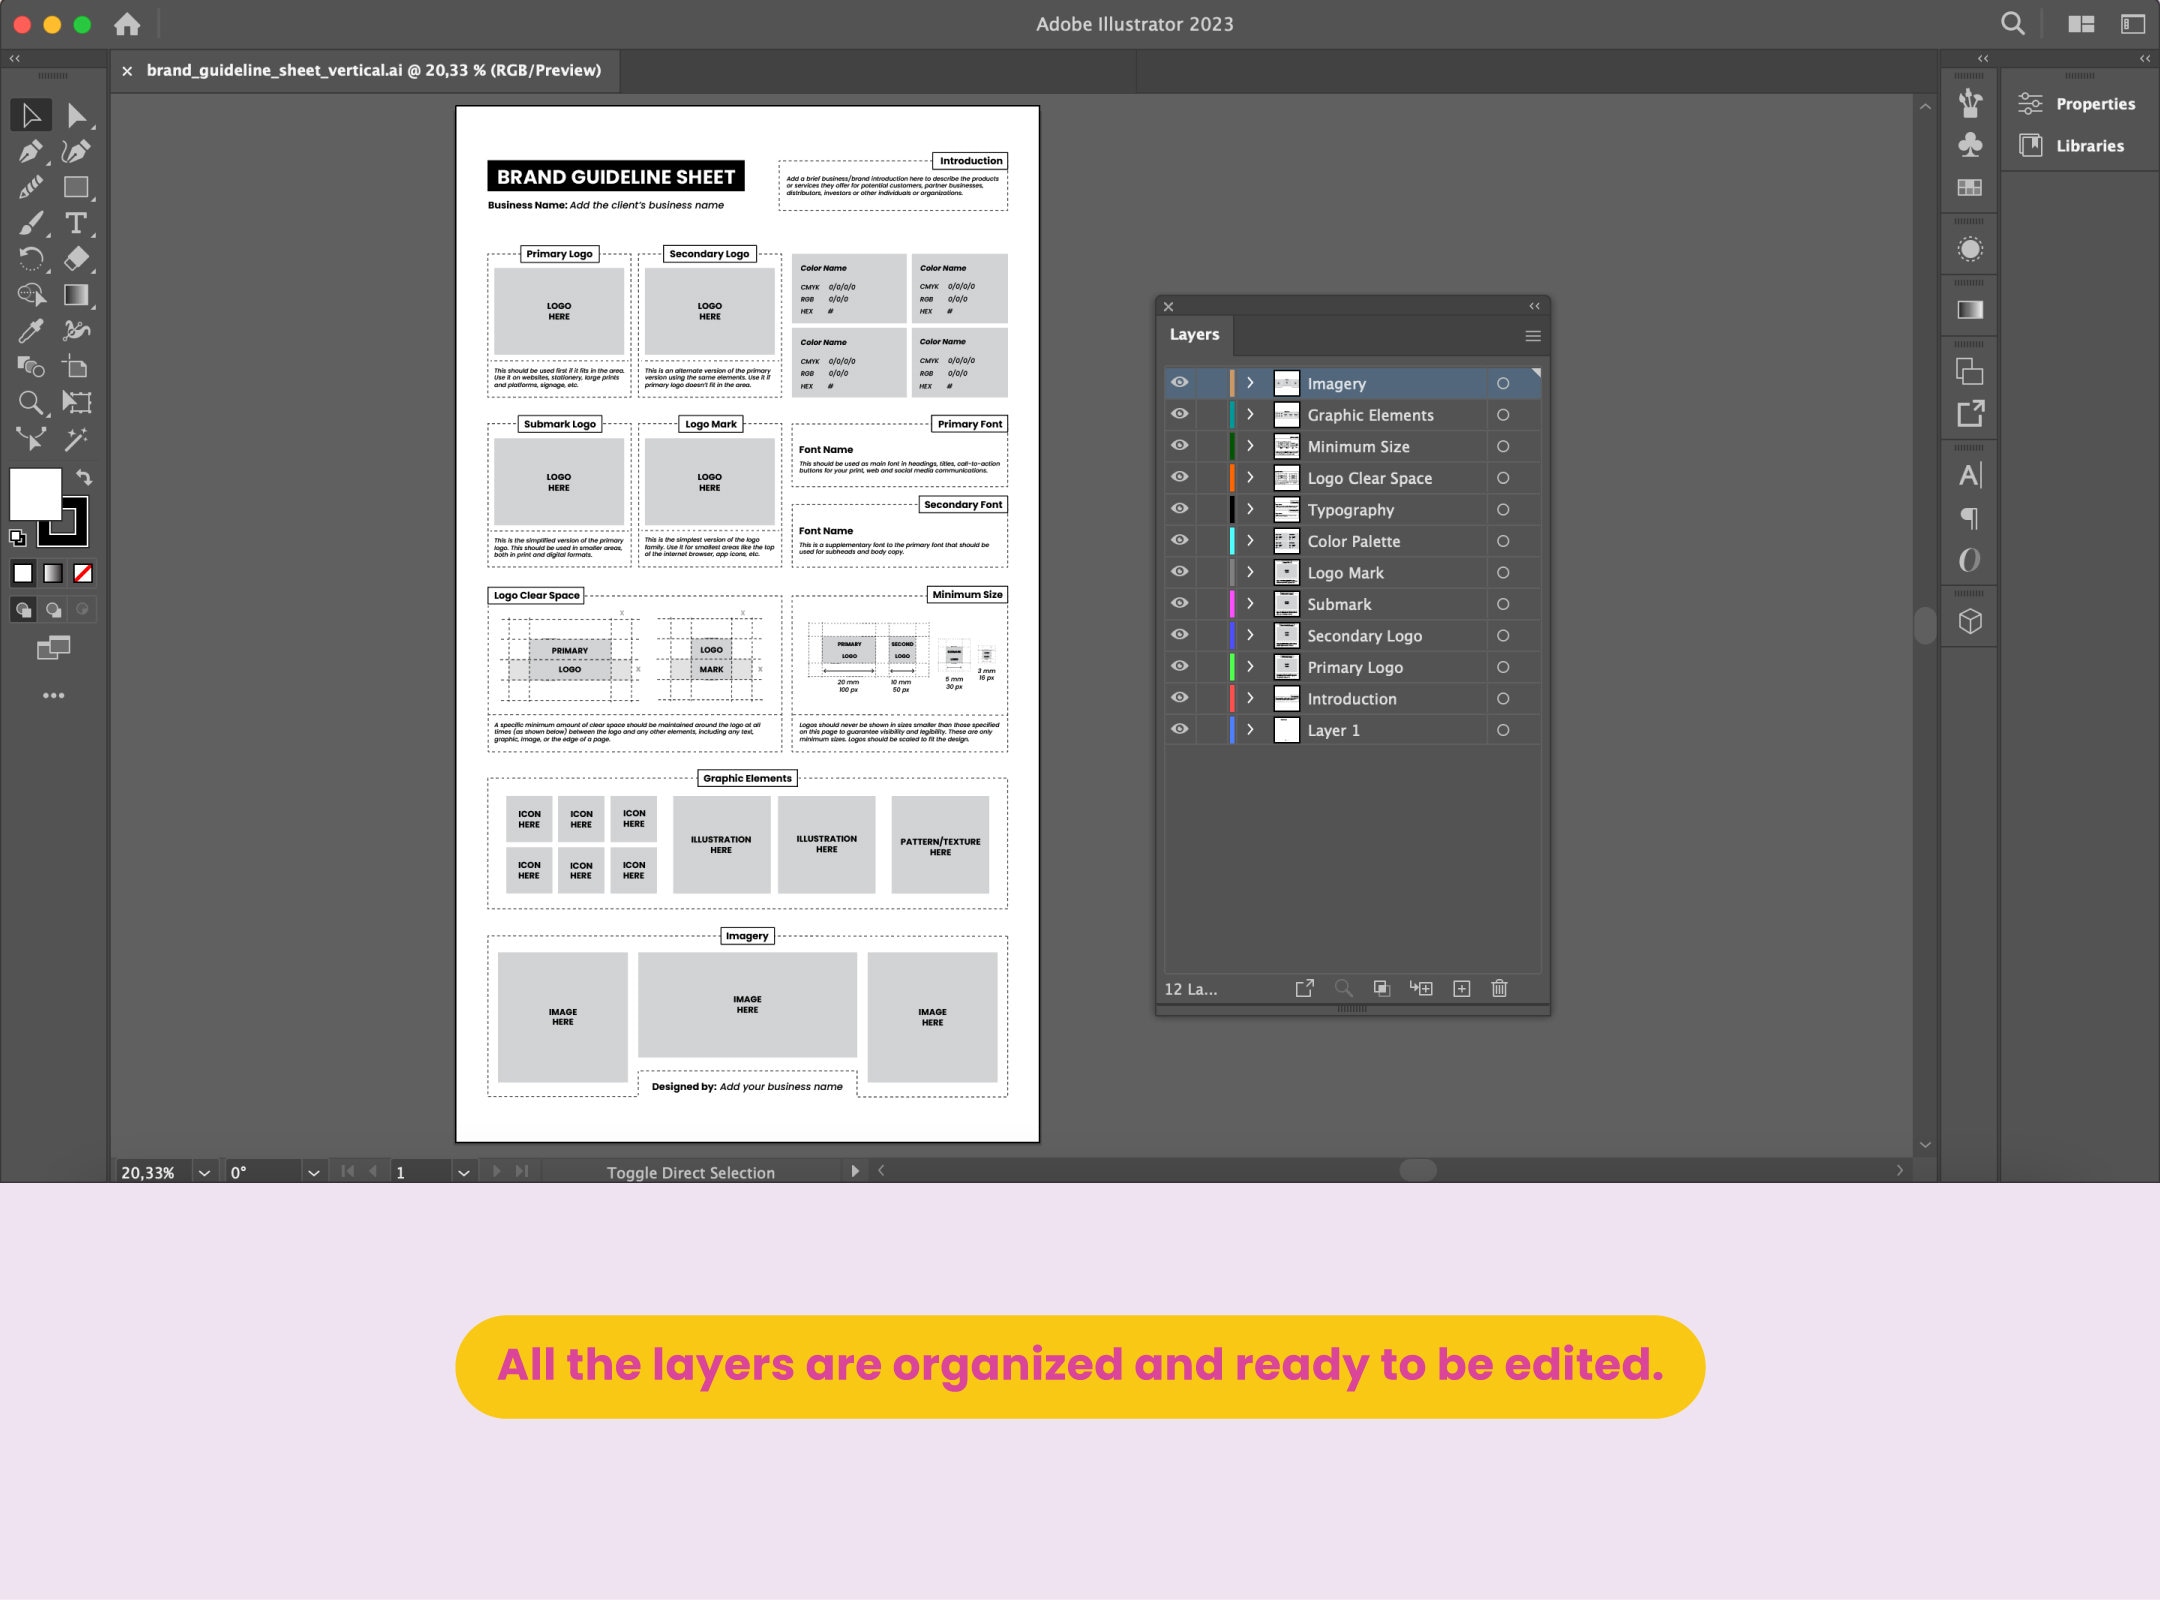Open the 3D and Materials panel icon
2160x1600 pixels.
coord(1969,621)
